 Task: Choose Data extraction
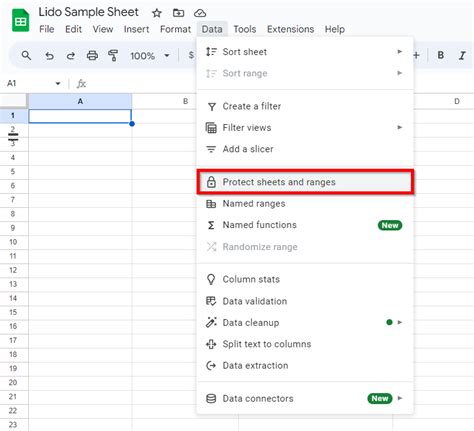pyautogui.click(x=305, y=366)
